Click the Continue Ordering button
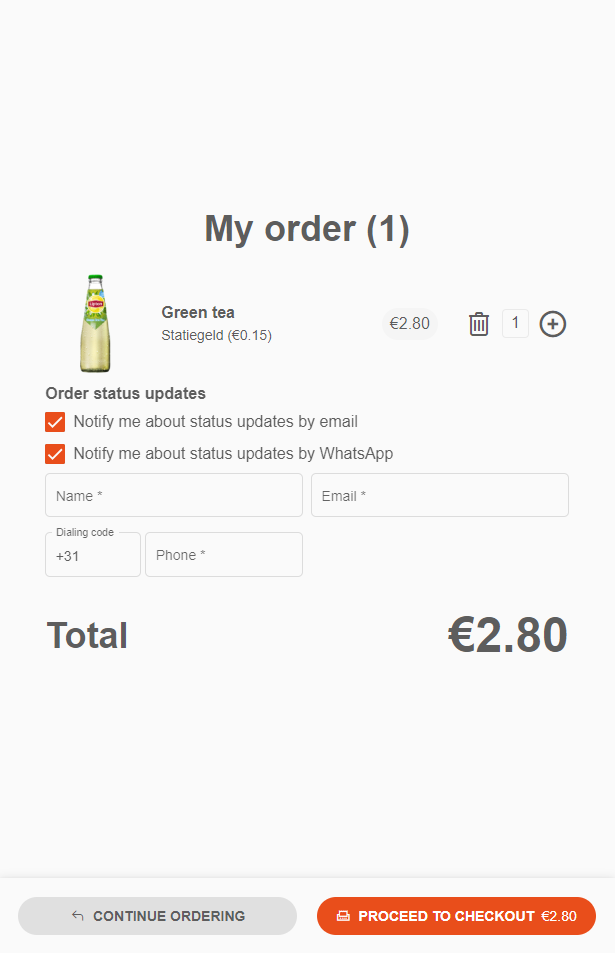The image size is (615, 953). pyautogui.click(x=157, y=916)
